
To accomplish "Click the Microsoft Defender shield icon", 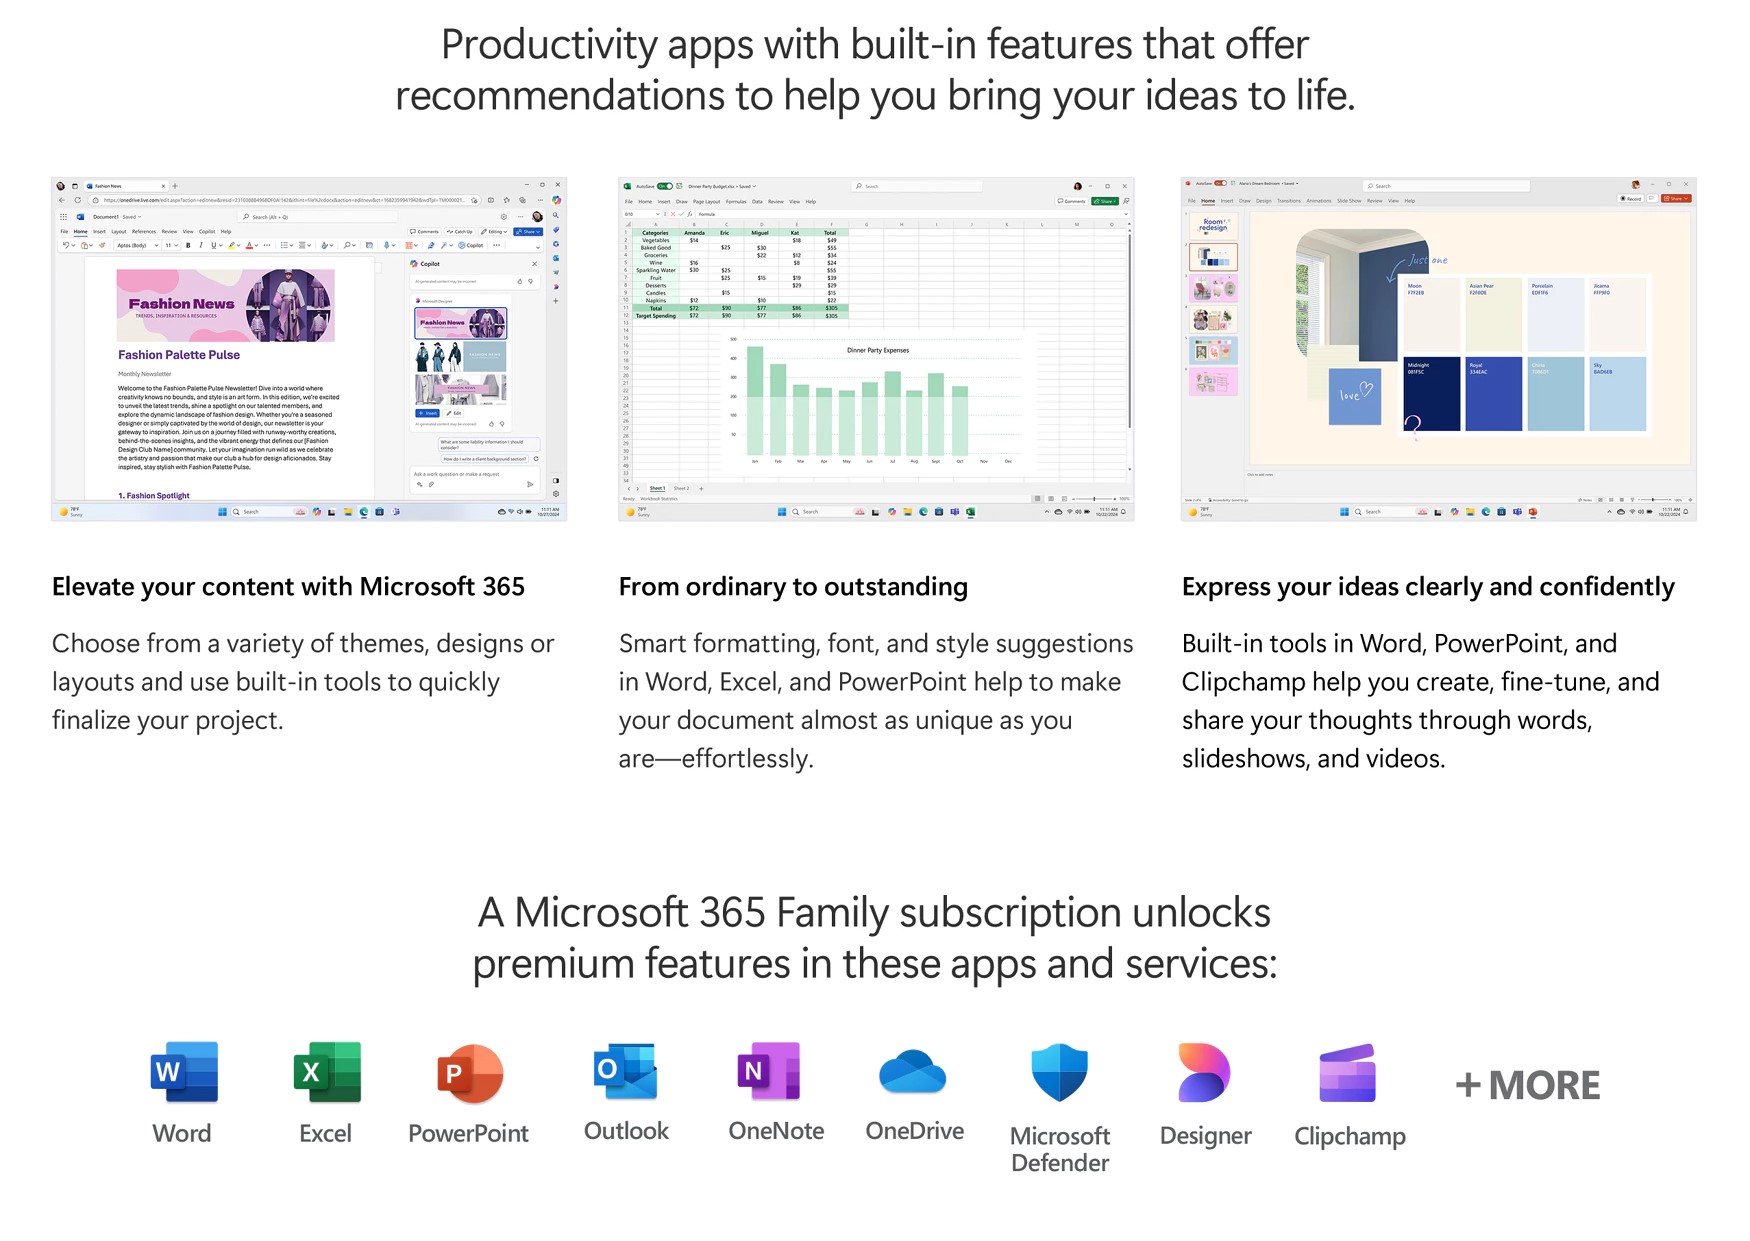I will (x=1059, y=1072).
